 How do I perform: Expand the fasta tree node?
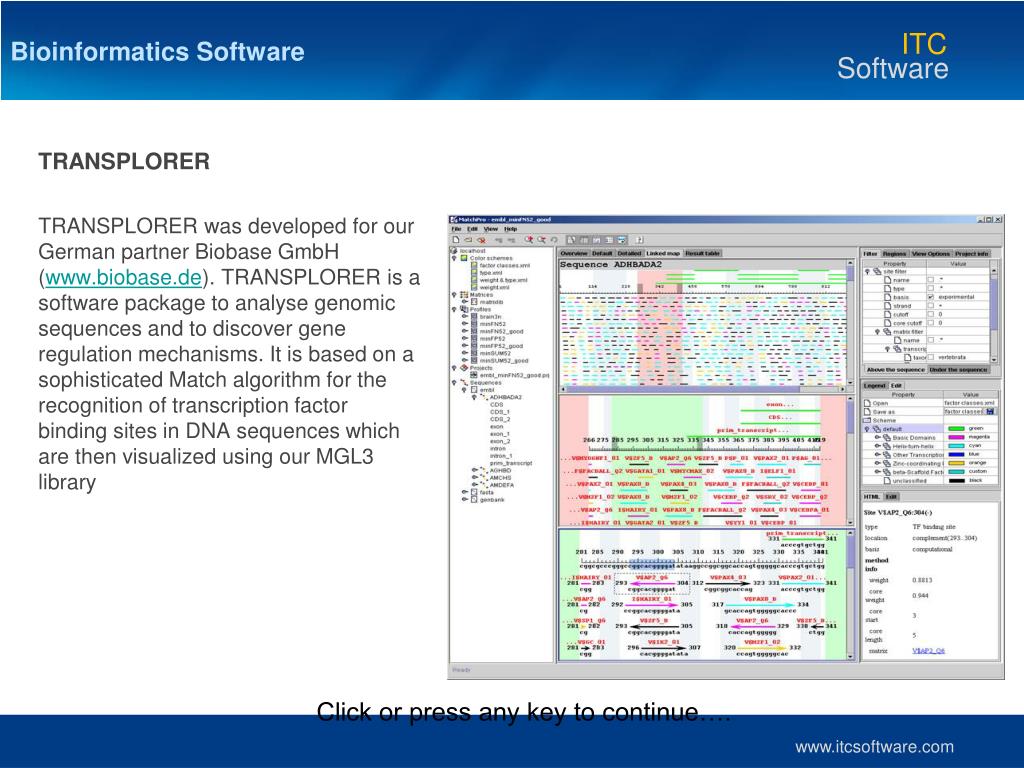(x=464, y=492)
